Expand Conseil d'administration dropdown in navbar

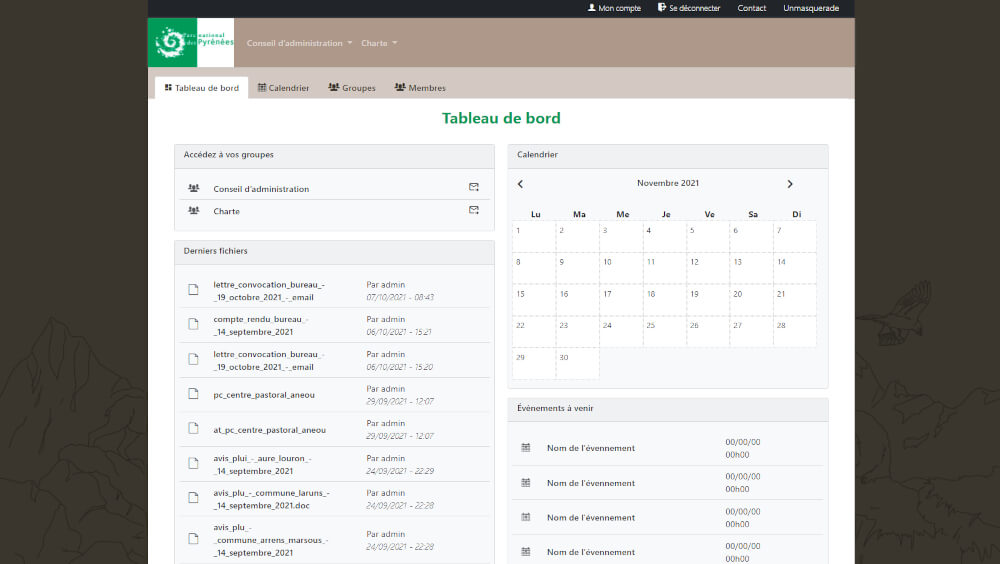point(299,43)
